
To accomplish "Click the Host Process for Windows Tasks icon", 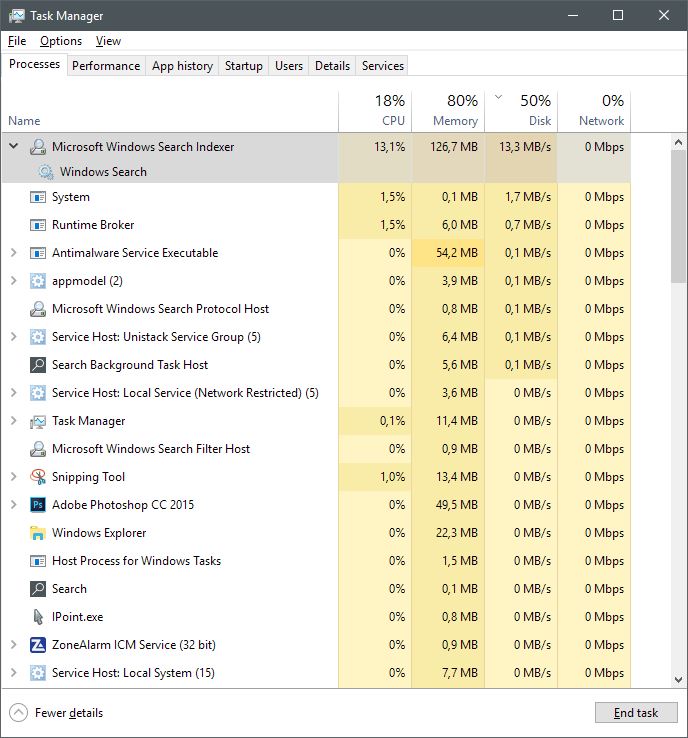I will point(38,561).
